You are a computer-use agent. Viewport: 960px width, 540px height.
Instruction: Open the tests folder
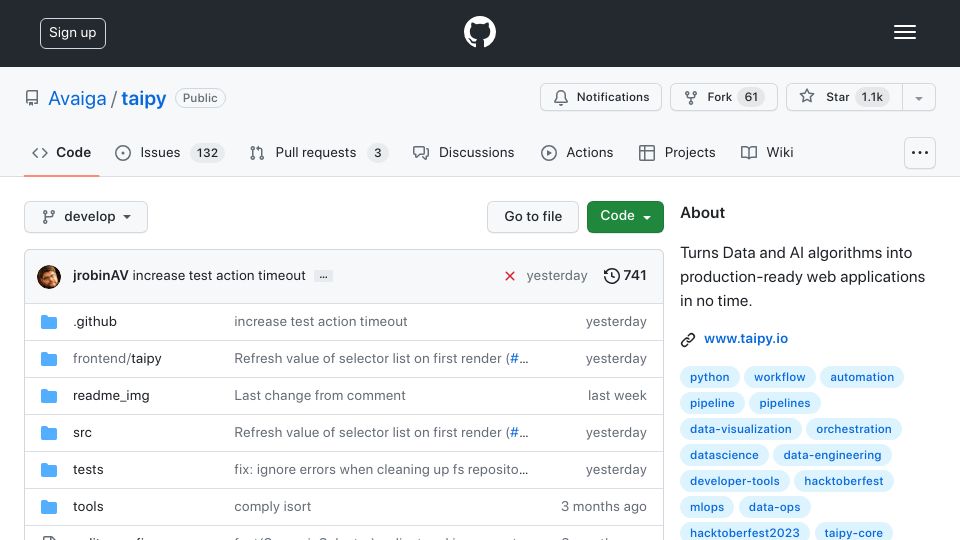tap(88, 470)
